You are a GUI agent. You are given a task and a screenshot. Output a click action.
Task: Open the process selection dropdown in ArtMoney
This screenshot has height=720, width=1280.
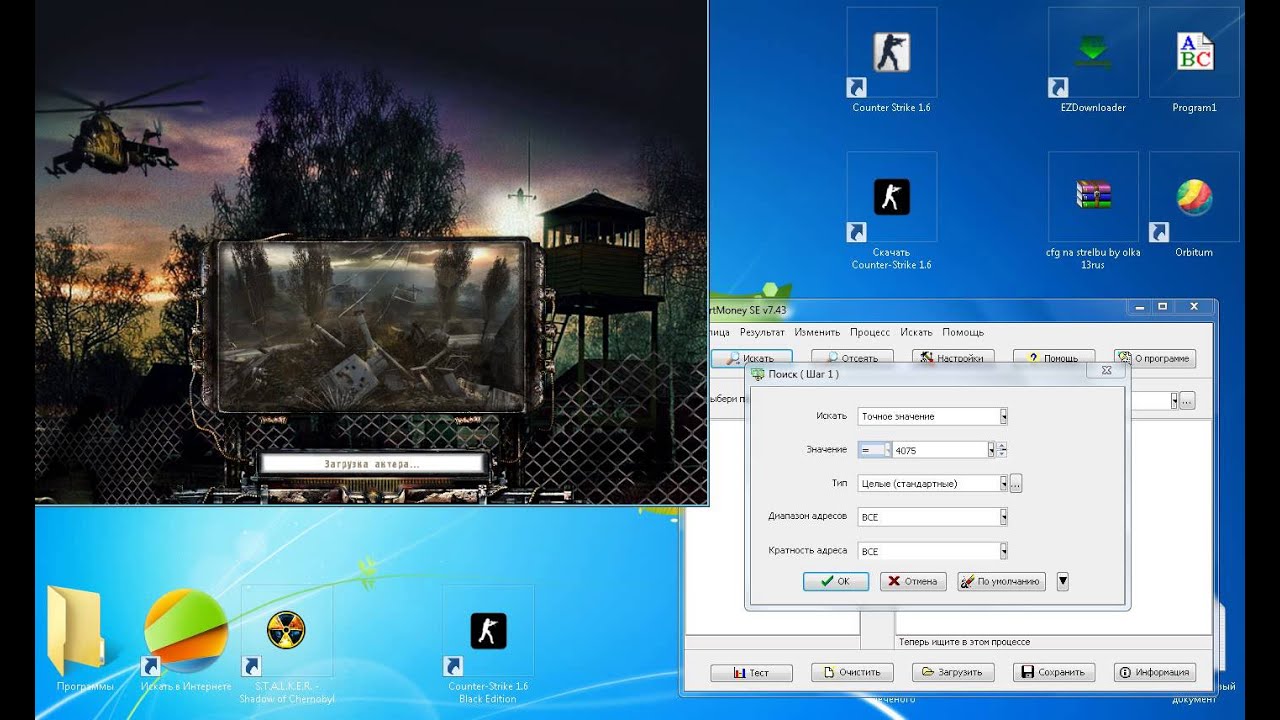point(1174,400)
